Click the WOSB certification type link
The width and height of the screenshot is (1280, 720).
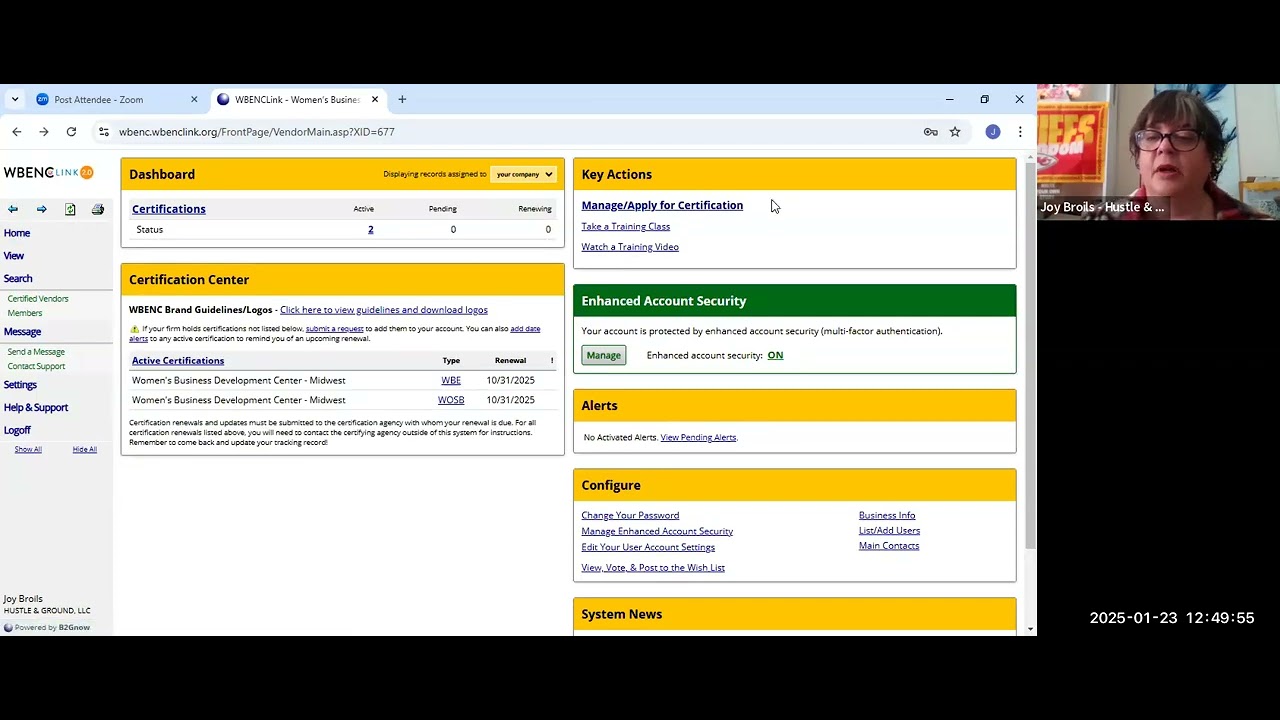point(451,400)
